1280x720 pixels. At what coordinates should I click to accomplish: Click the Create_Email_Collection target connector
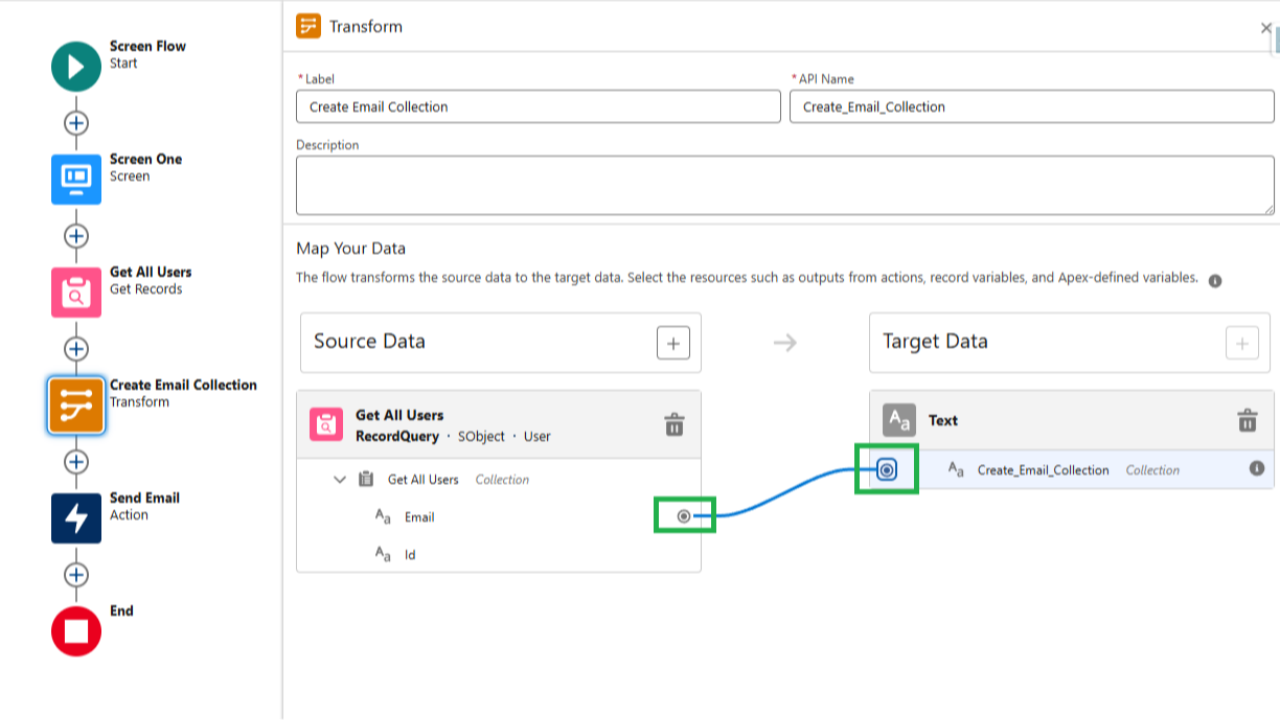tap(887, 469)
